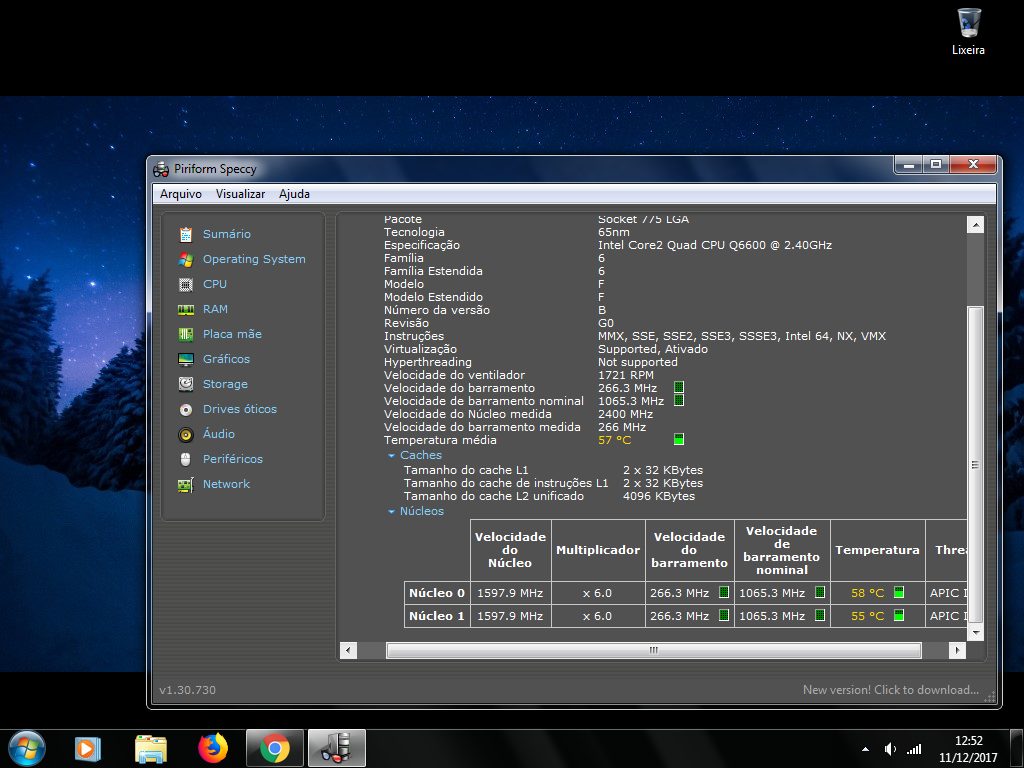The height and width of the screenshot is (768, 1024).
Task: Open the Arquivo menu
Action: [181, 194]
